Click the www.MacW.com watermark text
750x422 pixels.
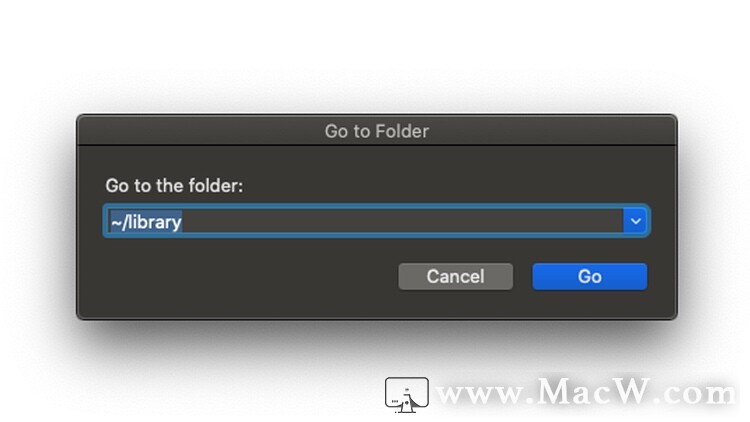point(586,392)
